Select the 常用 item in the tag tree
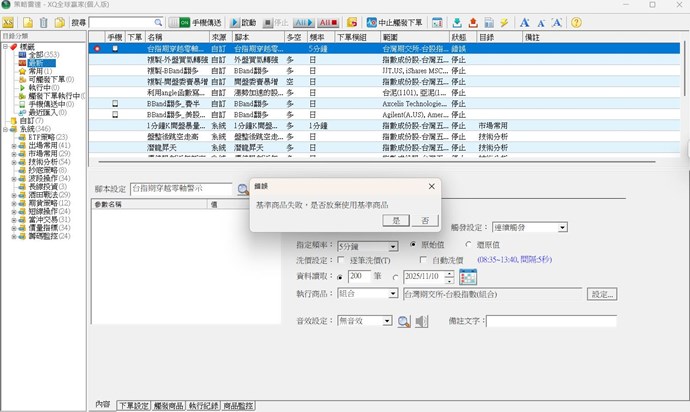Viewport: 690px width, 412px height. [37, 72]
